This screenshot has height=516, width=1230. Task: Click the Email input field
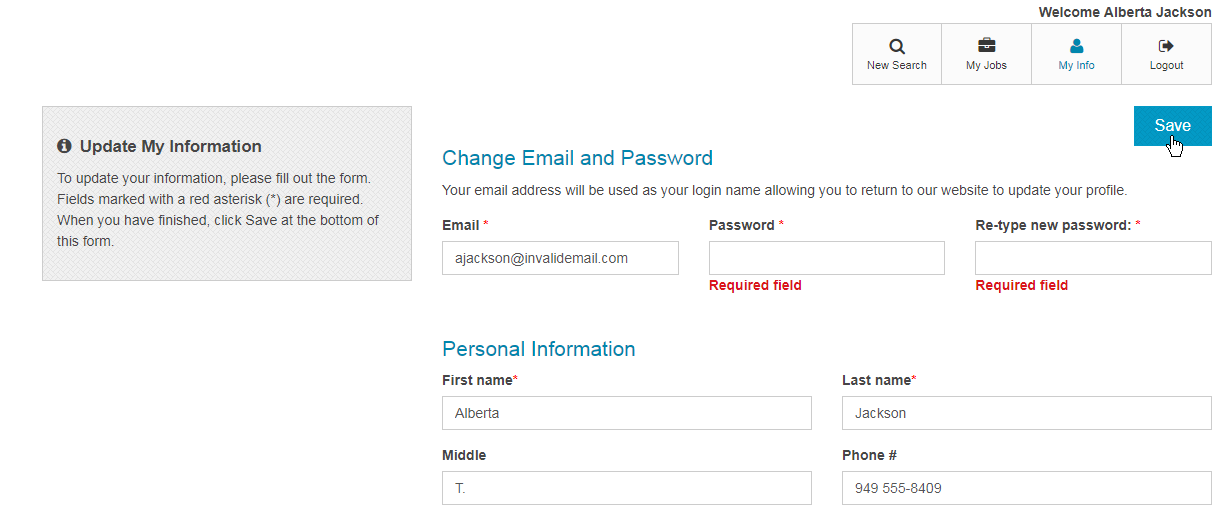coord(560,258)
